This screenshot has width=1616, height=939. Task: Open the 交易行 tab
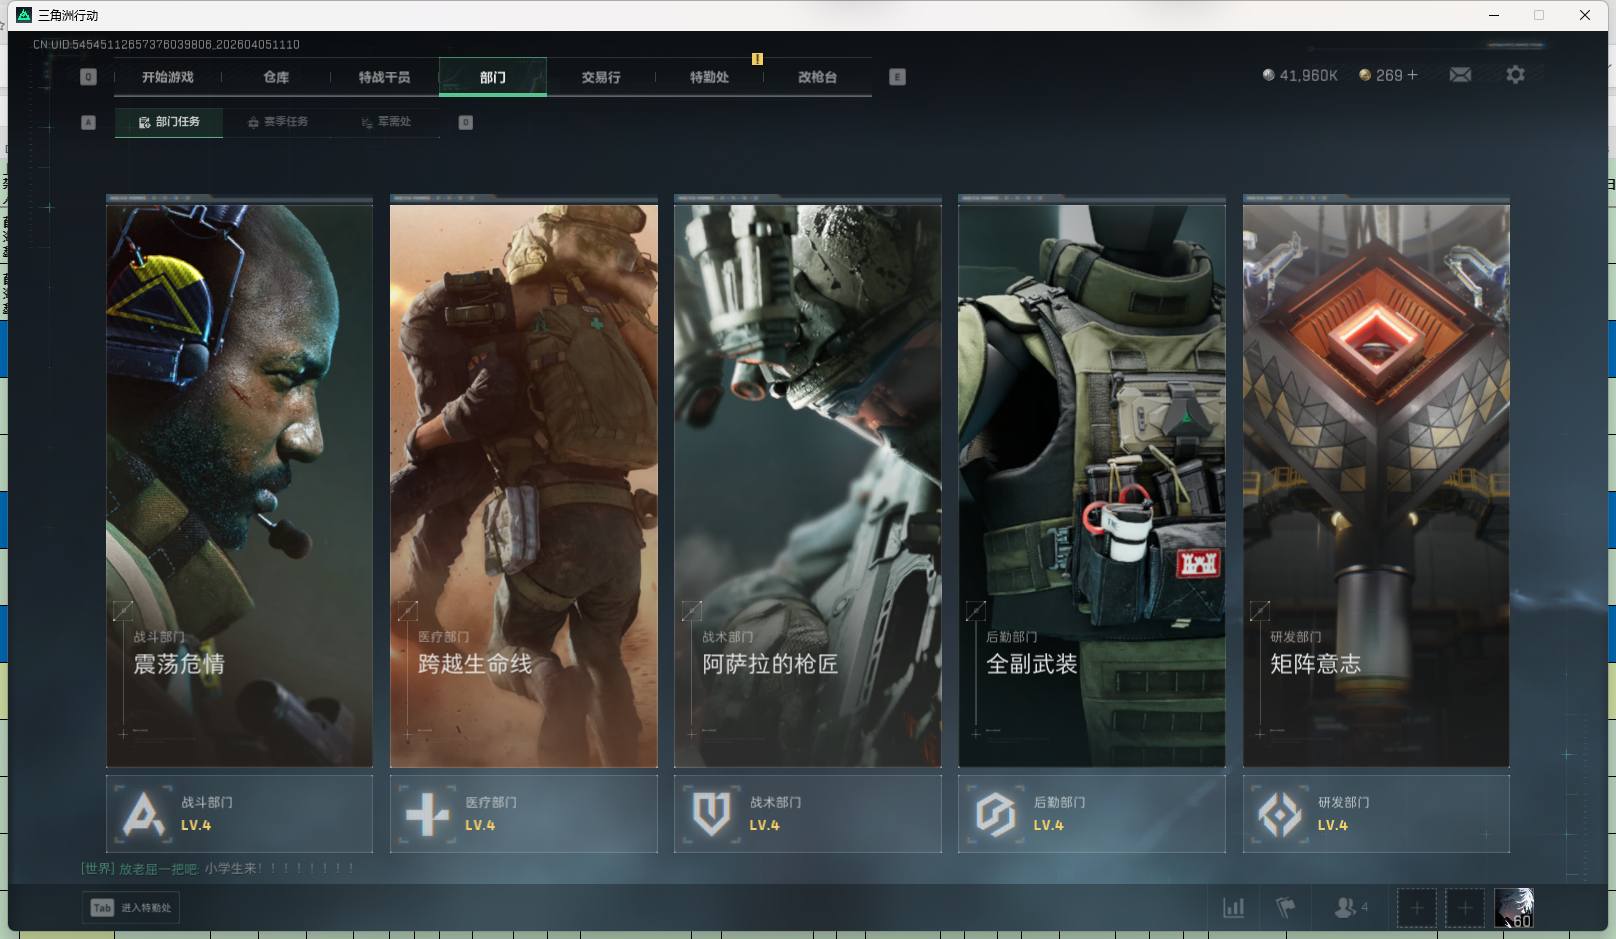[601, 77]
